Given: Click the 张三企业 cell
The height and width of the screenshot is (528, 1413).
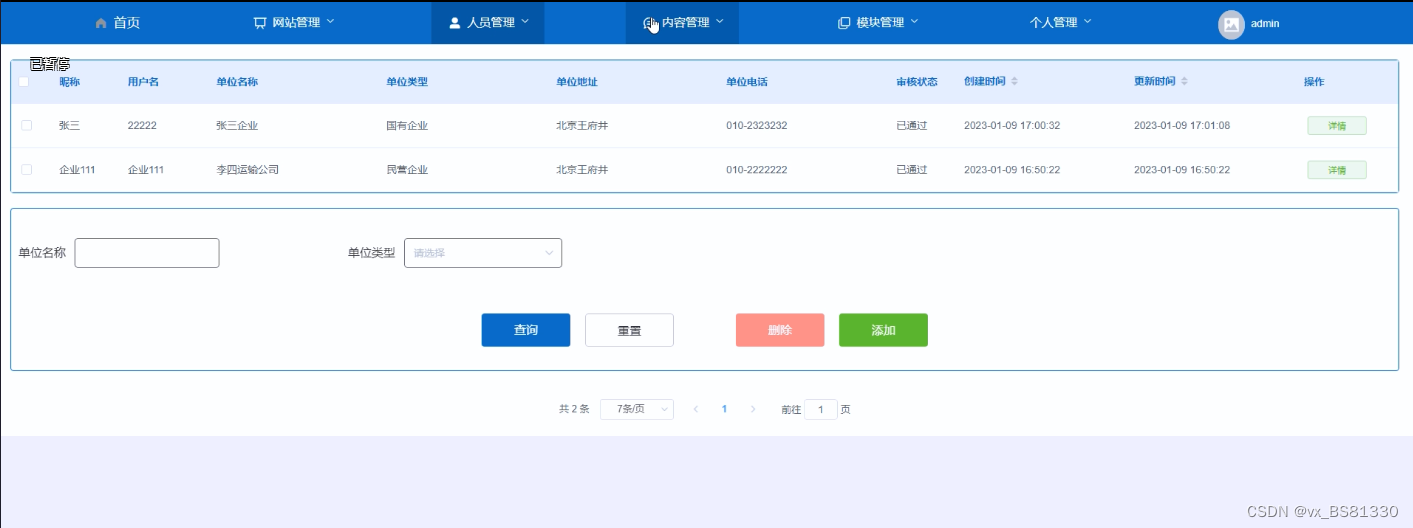Looking at the screenshot, I should click(237, 126).
